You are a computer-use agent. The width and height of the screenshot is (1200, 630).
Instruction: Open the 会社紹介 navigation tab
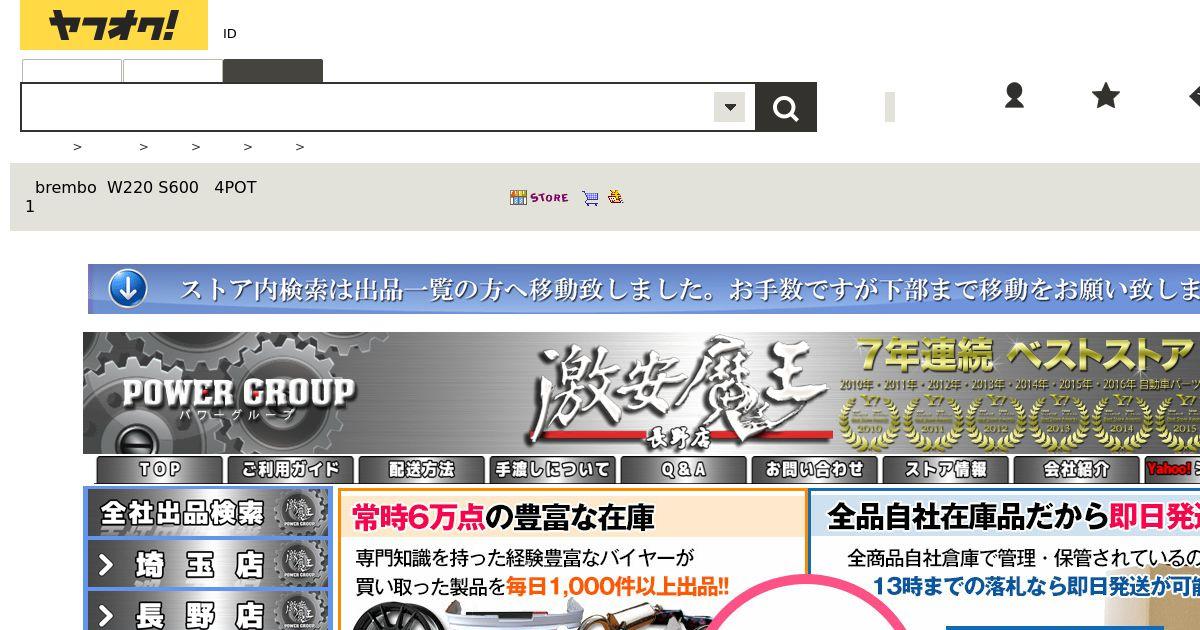pyautogui.click(x=1077, y=469)
